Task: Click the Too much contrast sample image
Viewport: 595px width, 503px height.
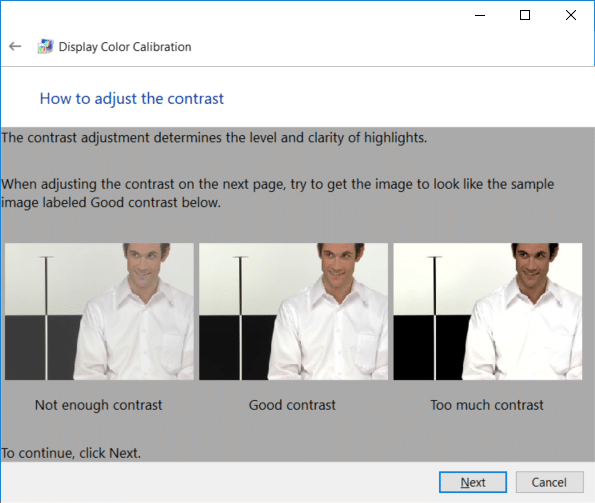Action: [488, 311]
